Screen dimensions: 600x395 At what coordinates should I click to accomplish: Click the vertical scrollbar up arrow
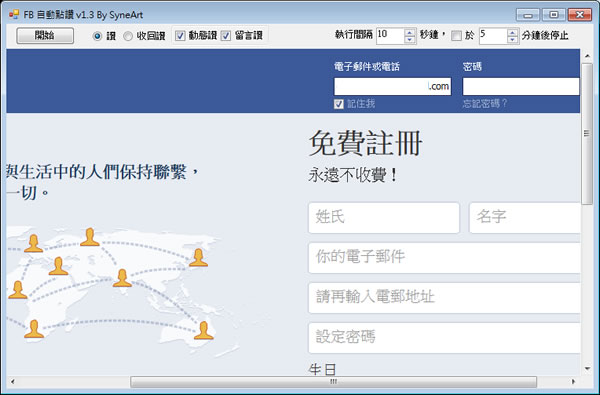click(x=587, y=56)
